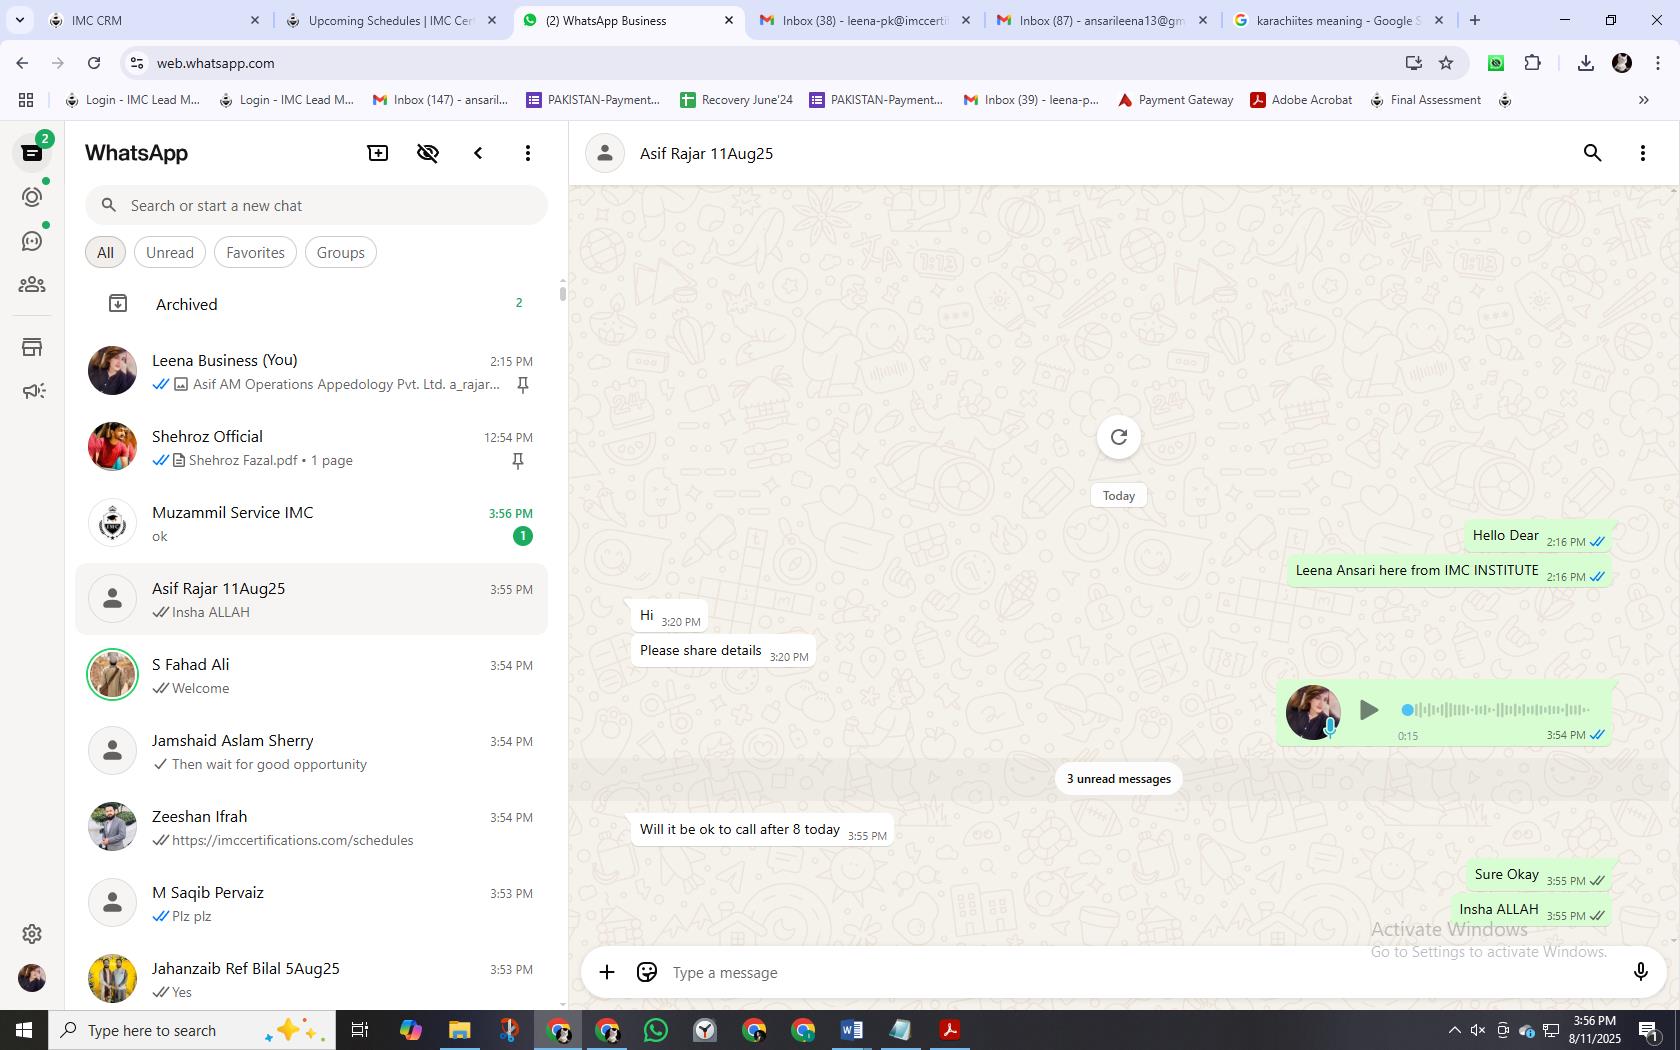Open the Archived chats row
1680x1050 pixels.
311,304
